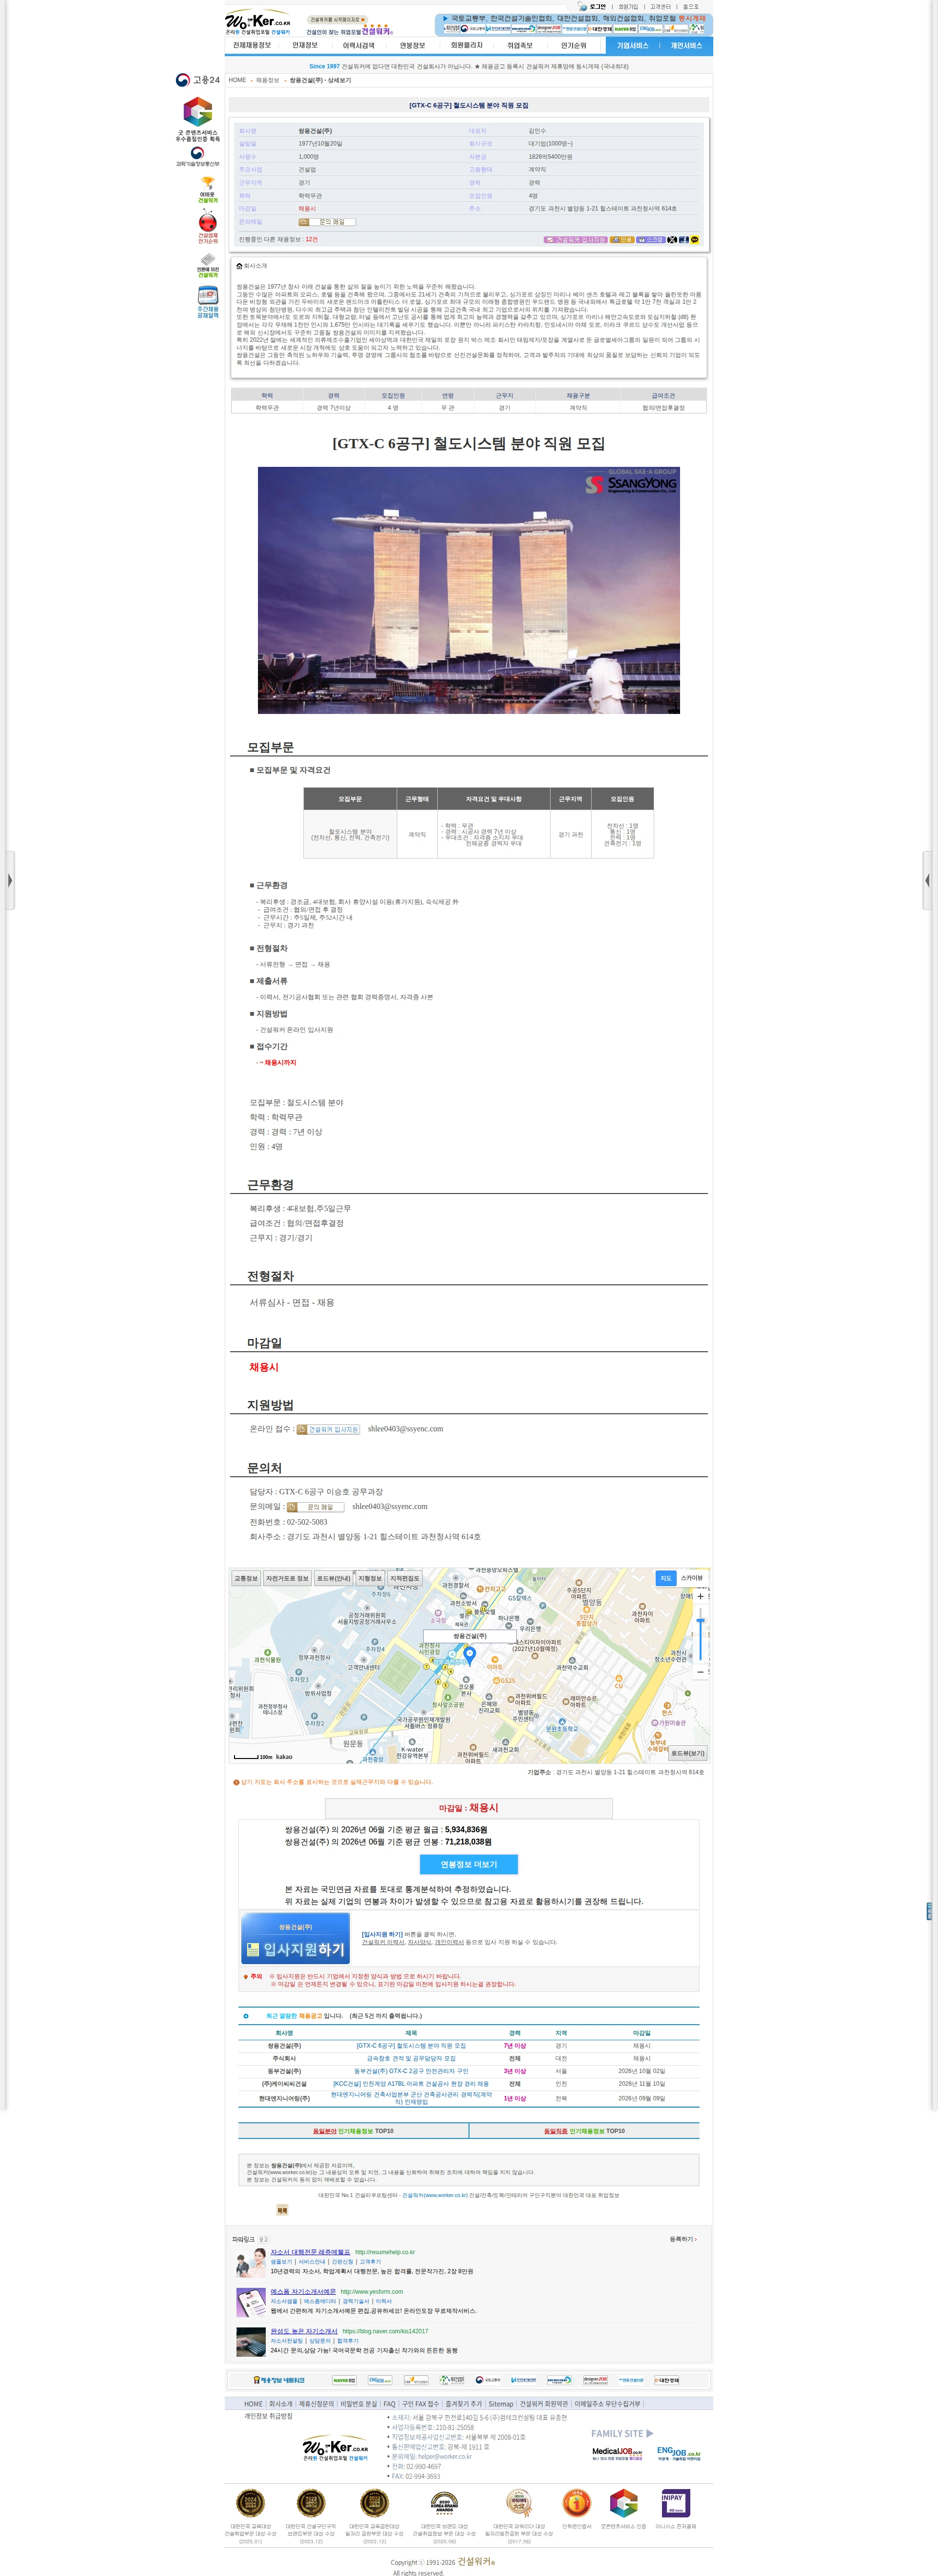Open the Sitemap footer link
Image resolution: width=938 pixels, height=2576 pixels.
click(x=501, y=2404)
